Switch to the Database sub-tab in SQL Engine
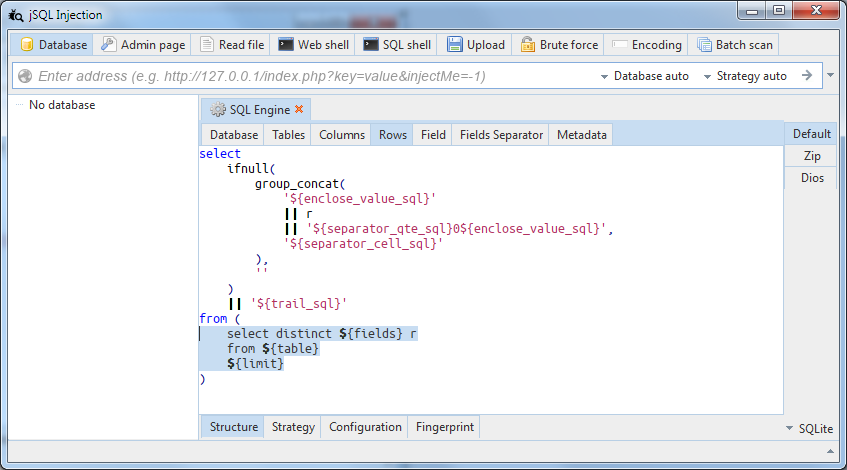847x470 pixels. (234, 135)
